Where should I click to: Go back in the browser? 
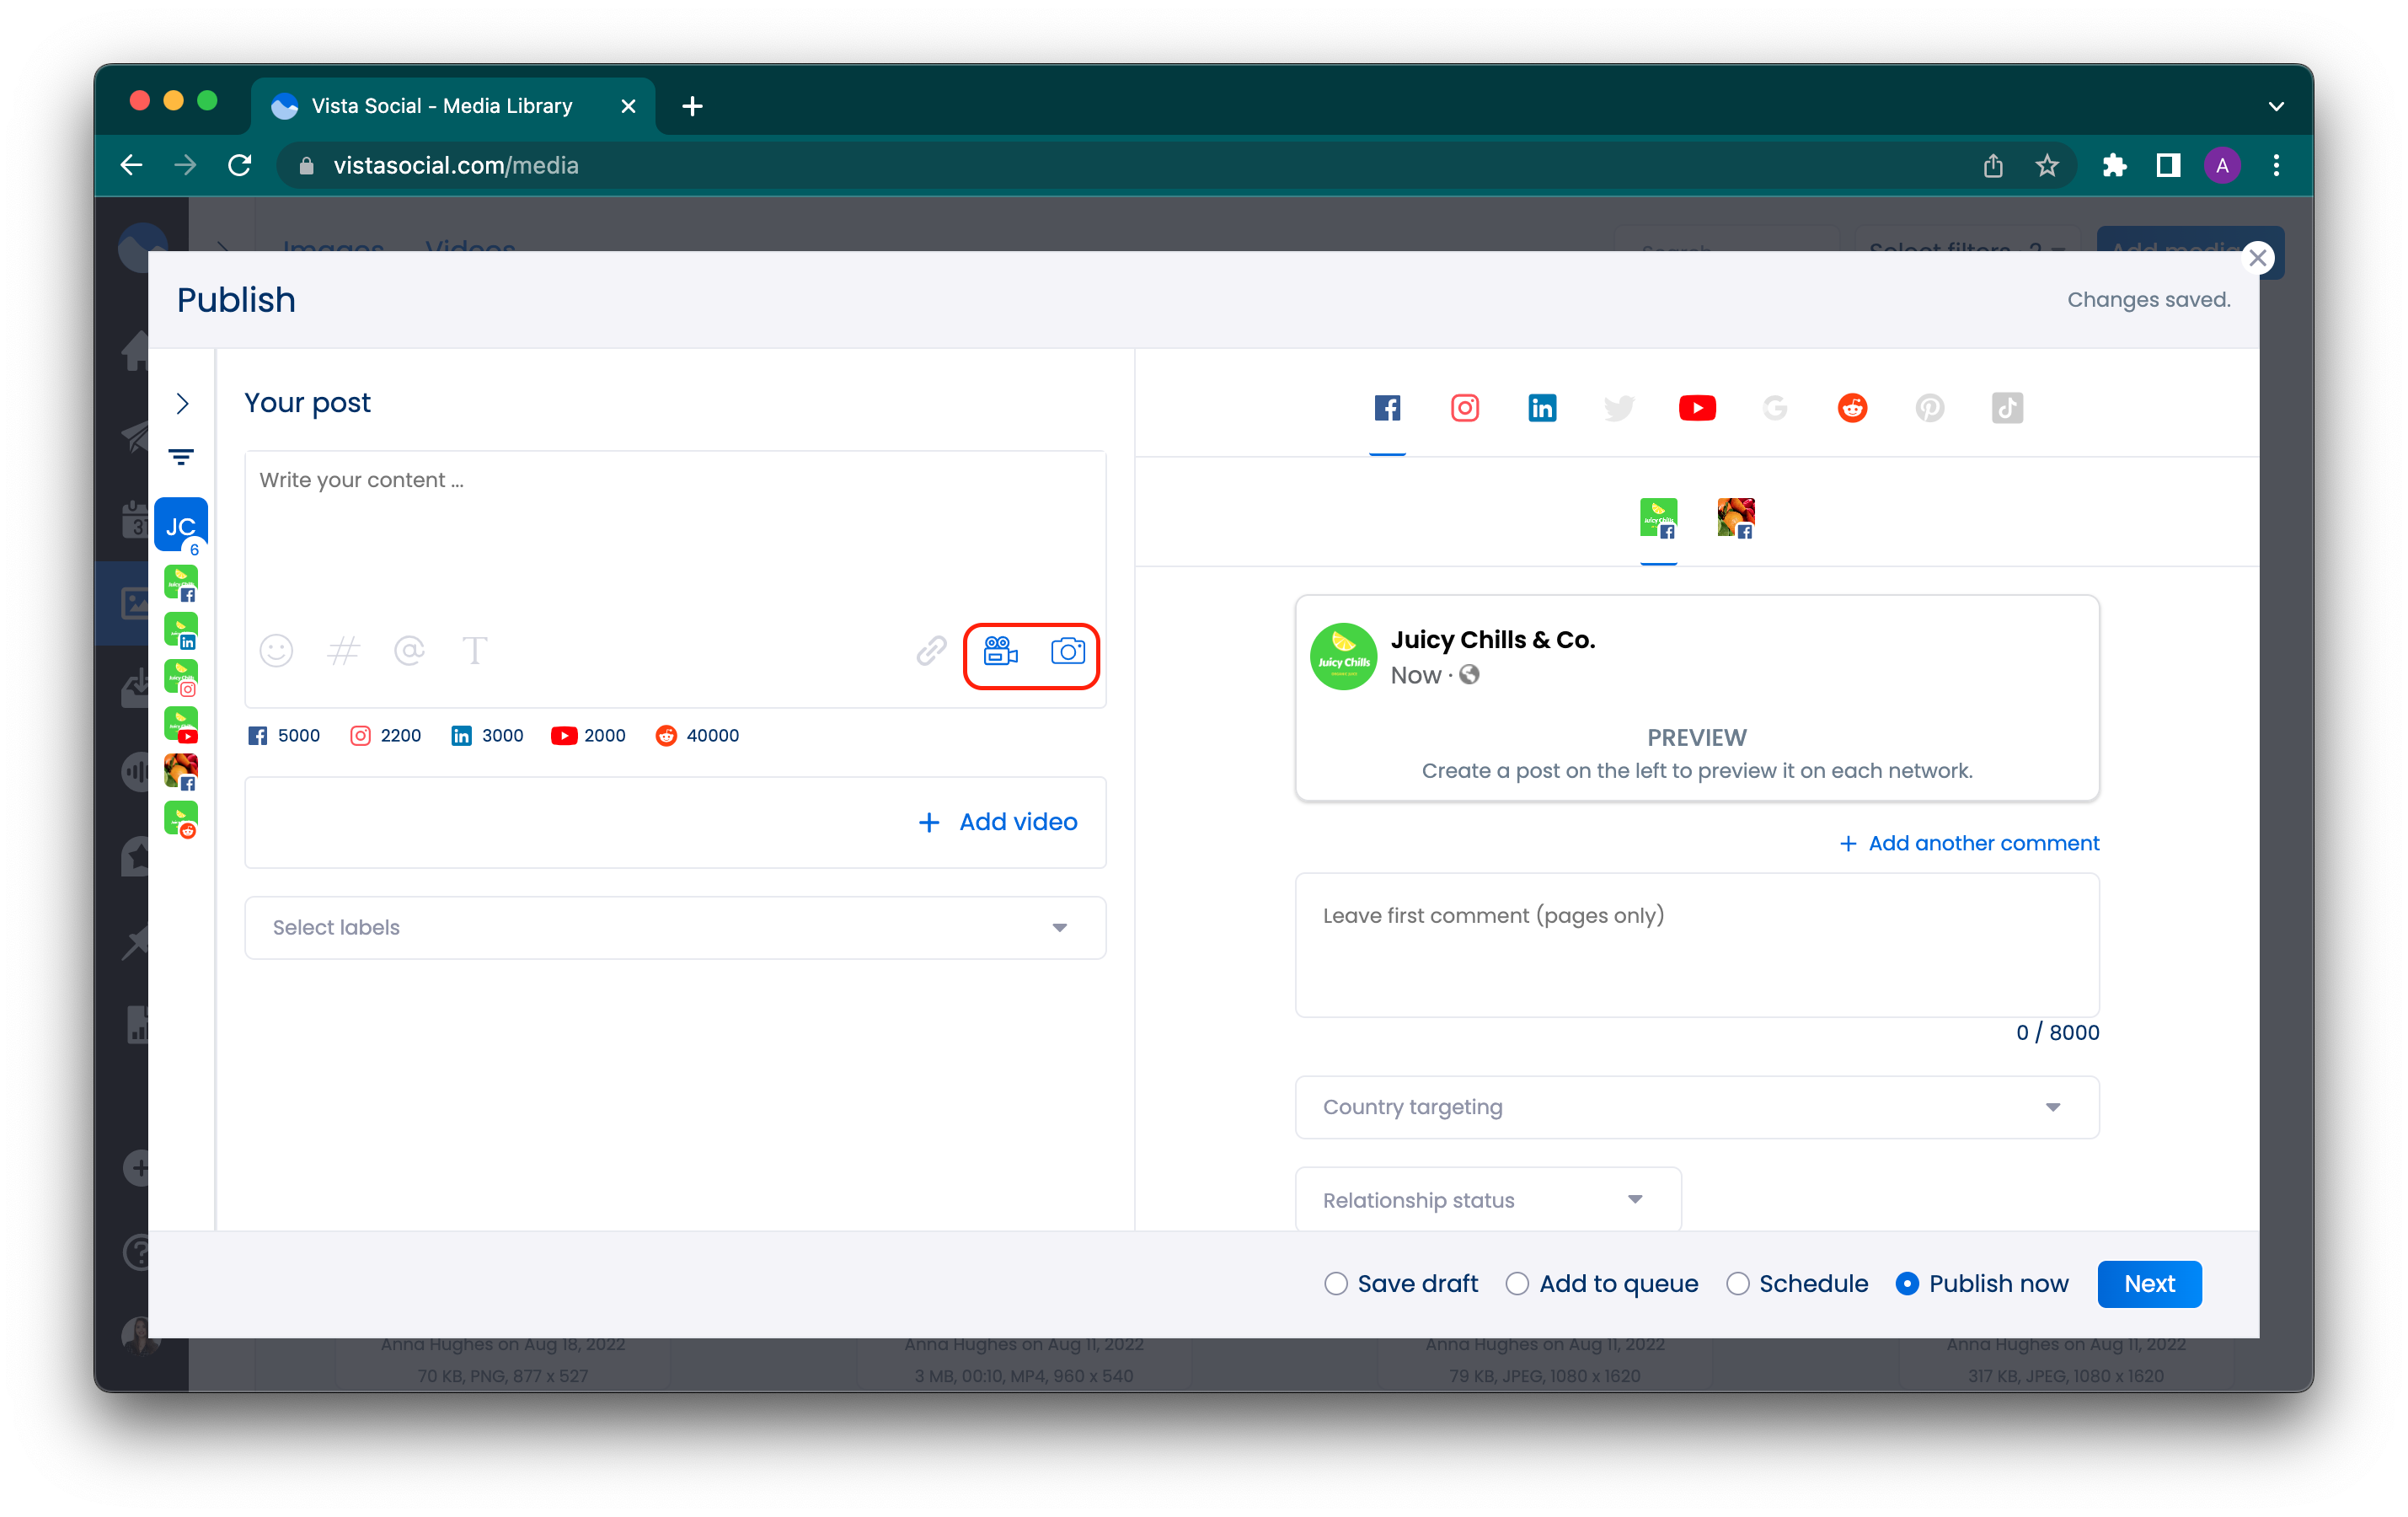(132, 165)
